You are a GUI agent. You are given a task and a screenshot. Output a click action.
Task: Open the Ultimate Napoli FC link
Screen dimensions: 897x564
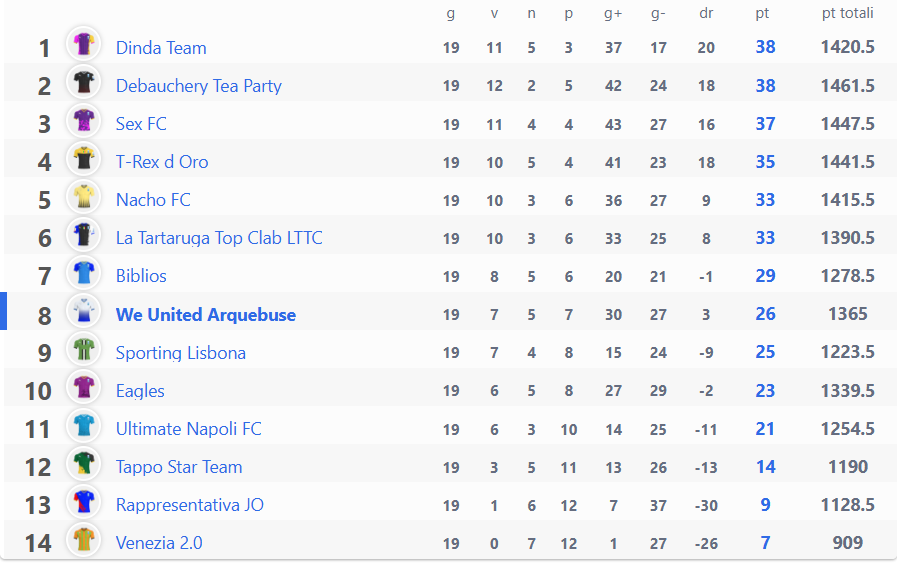click(189, 428)
